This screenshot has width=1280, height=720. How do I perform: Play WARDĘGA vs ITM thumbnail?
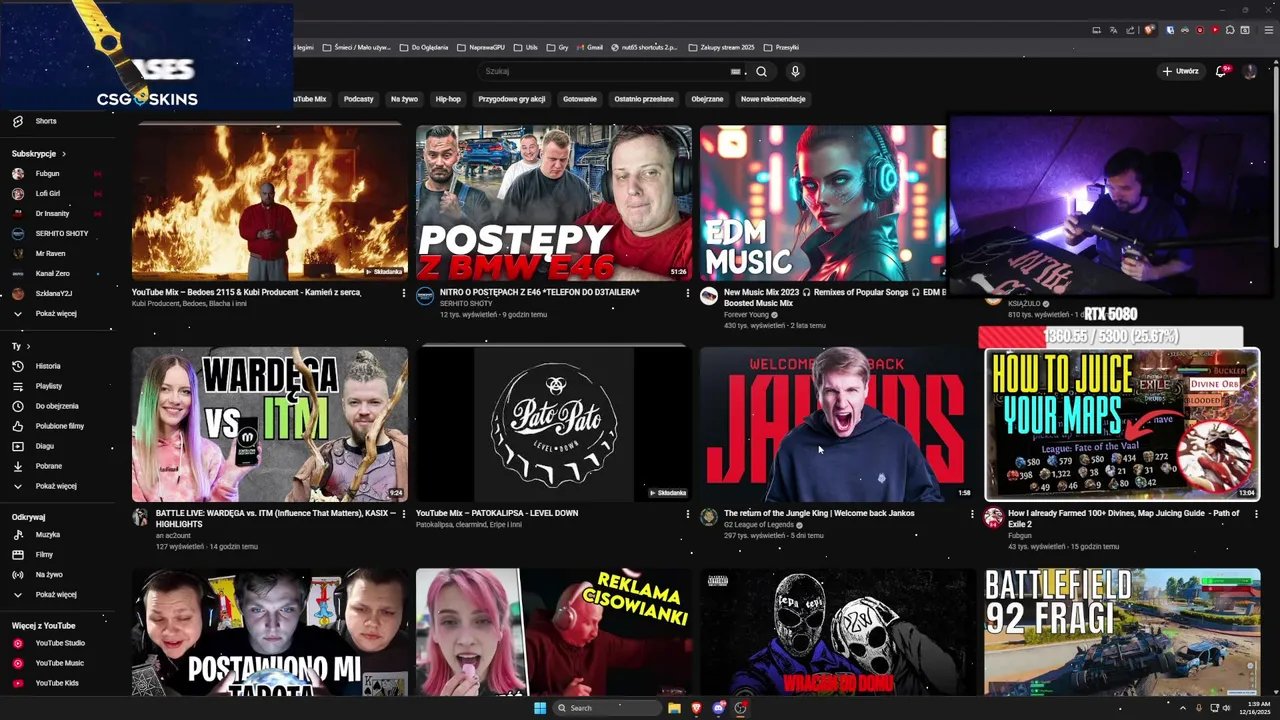[270, 424]
